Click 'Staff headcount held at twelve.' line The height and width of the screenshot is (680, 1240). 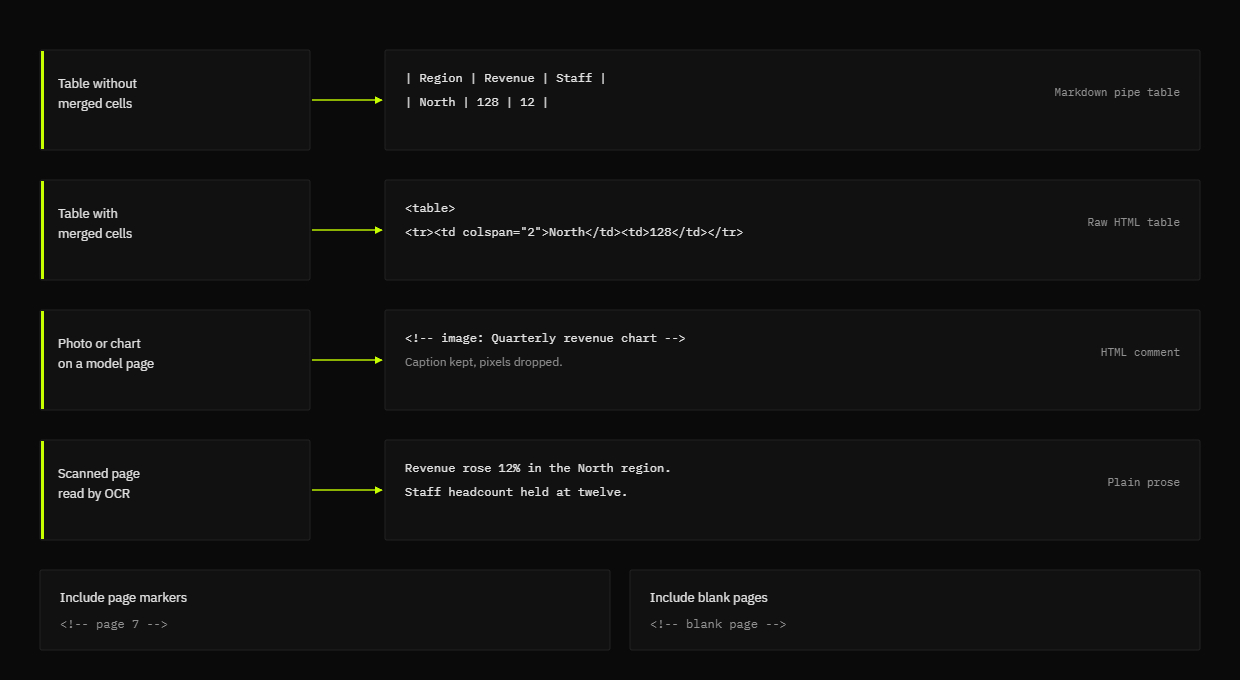click(x=516, y=492)
